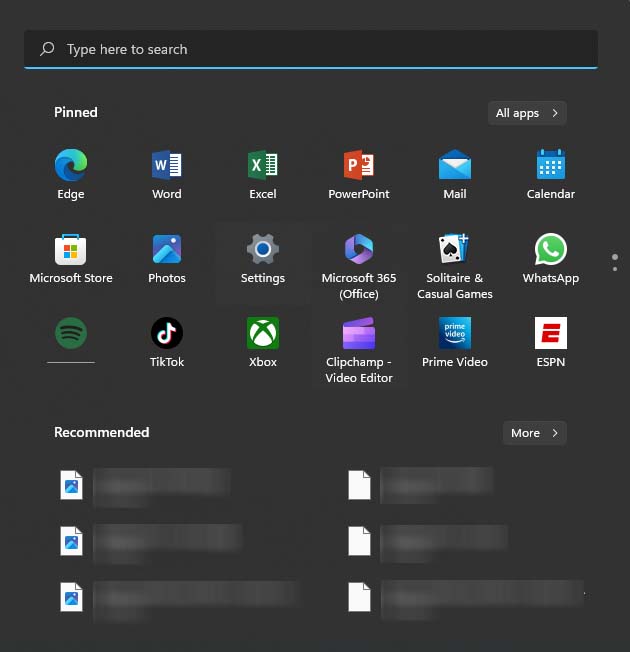The image size is (630, 652).
Task: Start PowerPoint from pinned apps
Action: [x=359, y=166]
